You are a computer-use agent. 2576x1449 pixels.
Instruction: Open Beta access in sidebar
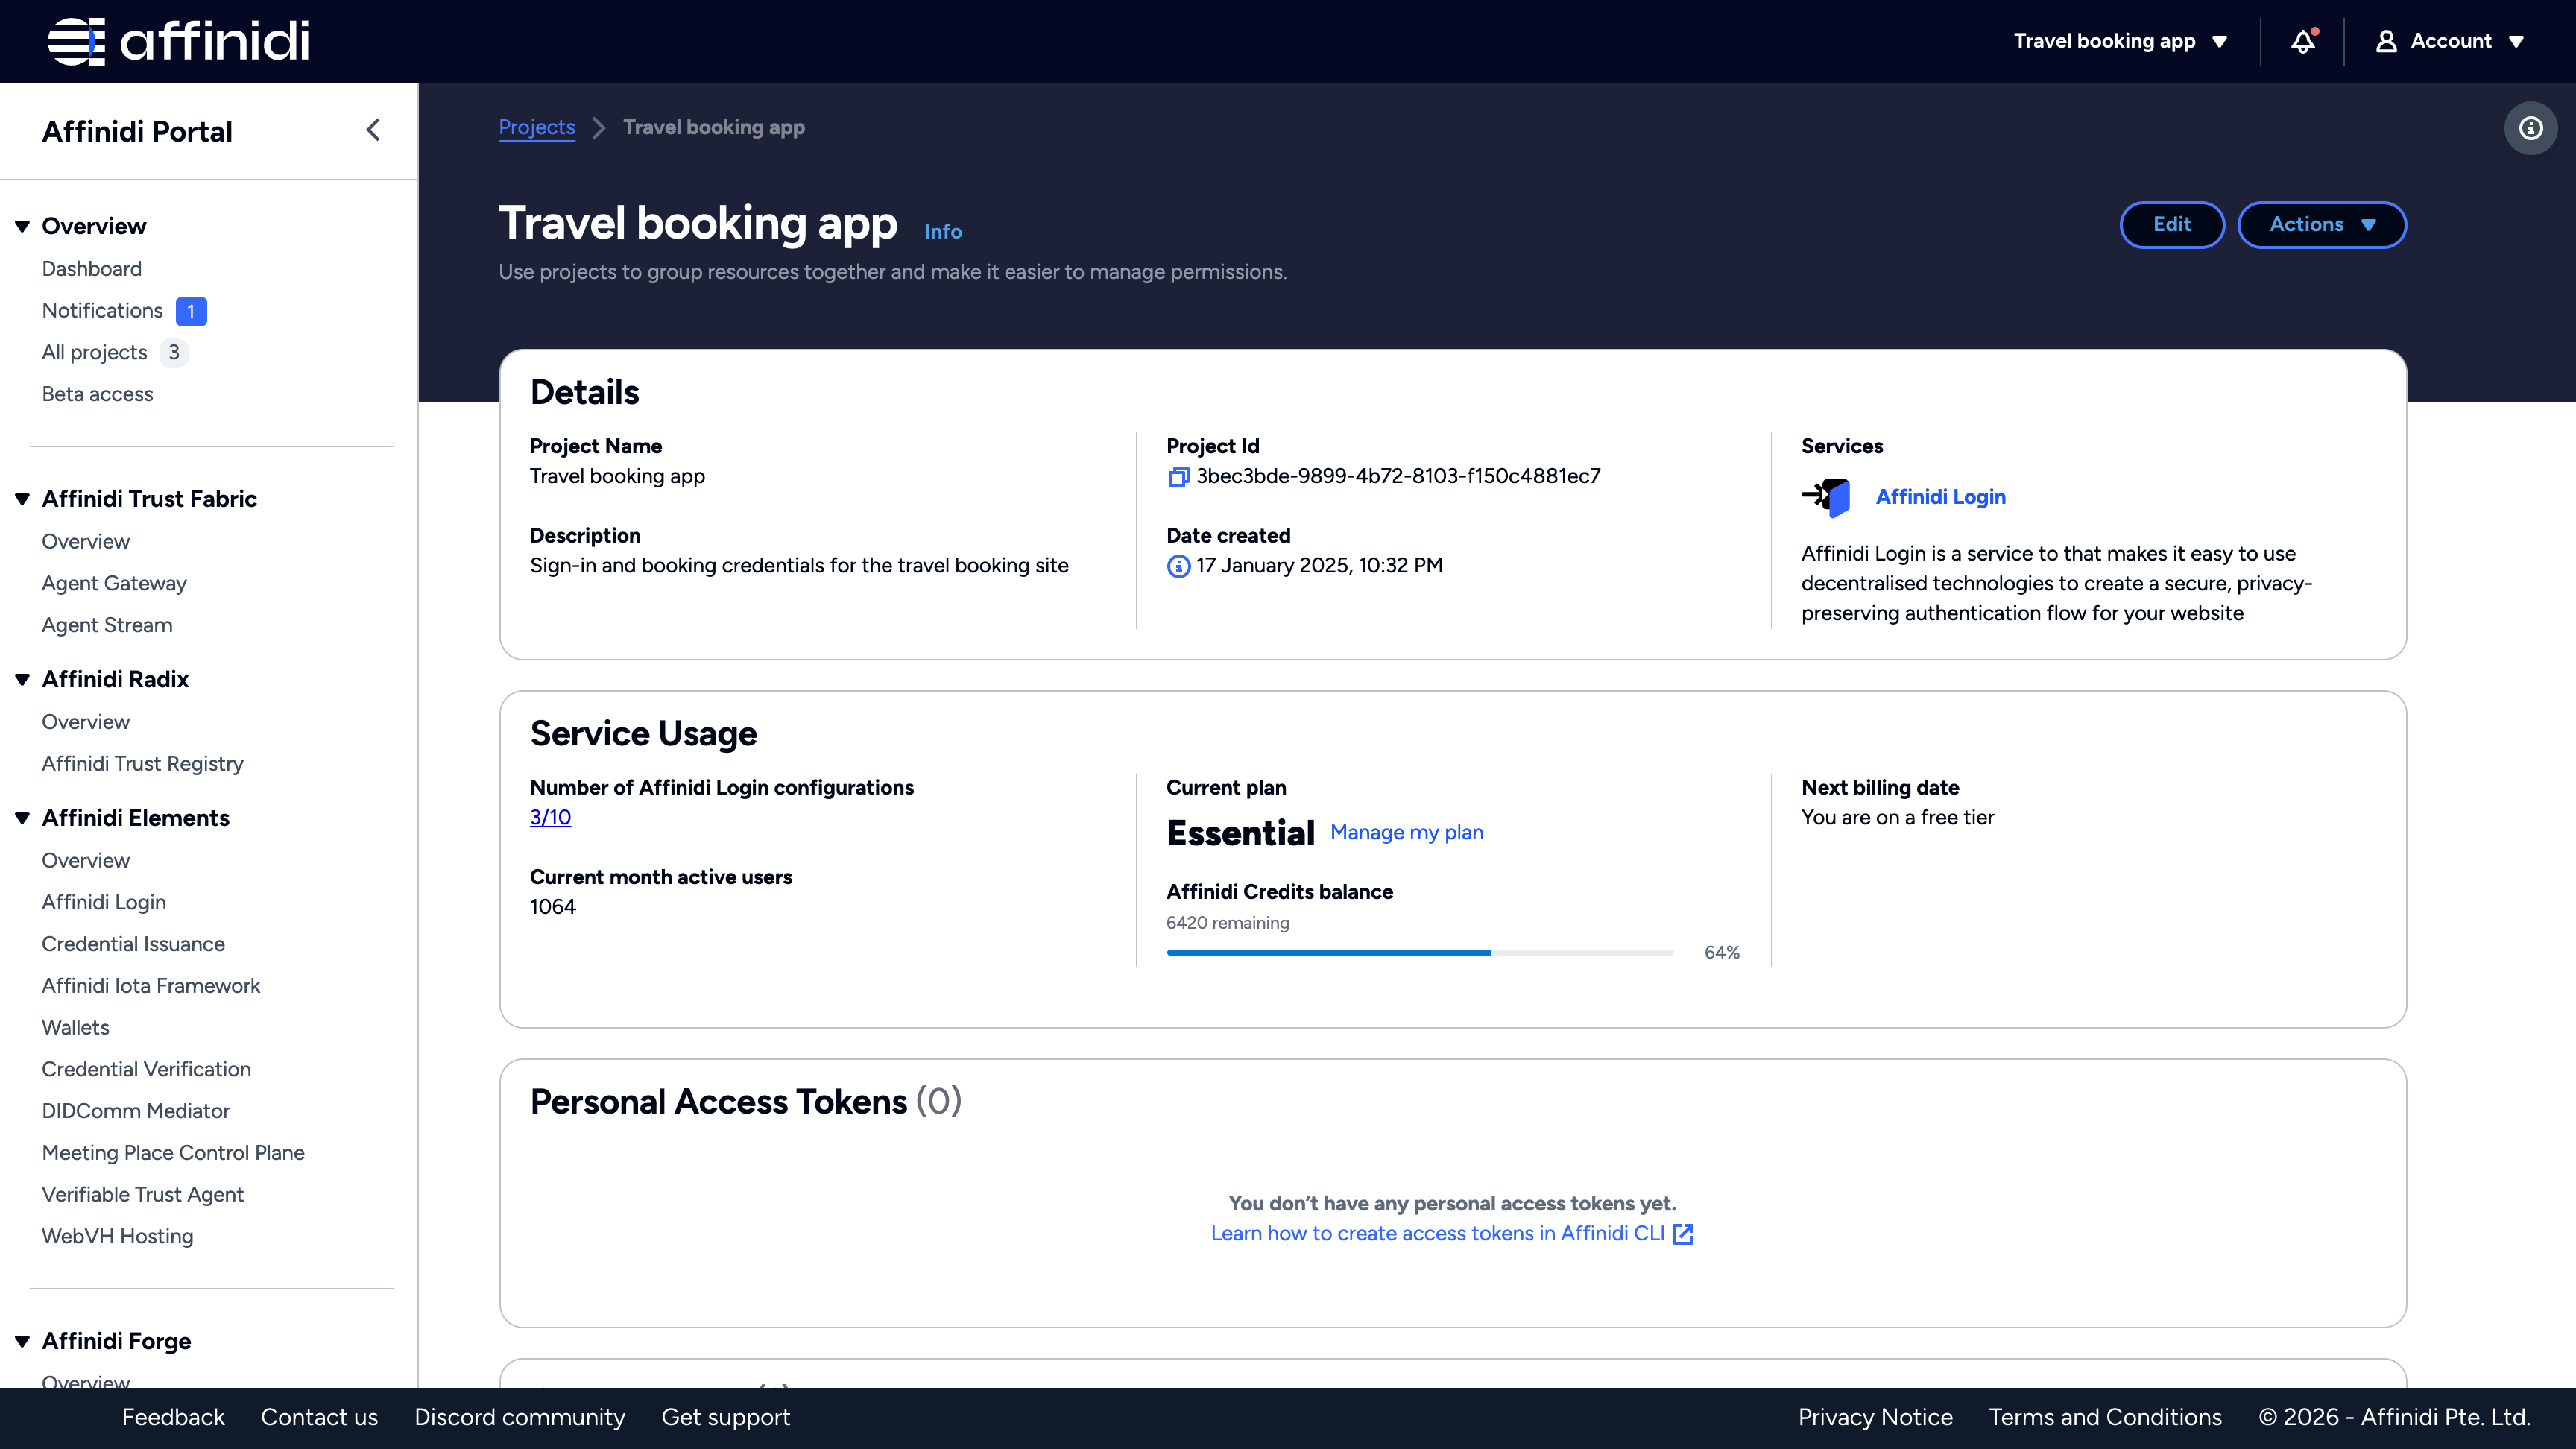click(x=97, y=394)
